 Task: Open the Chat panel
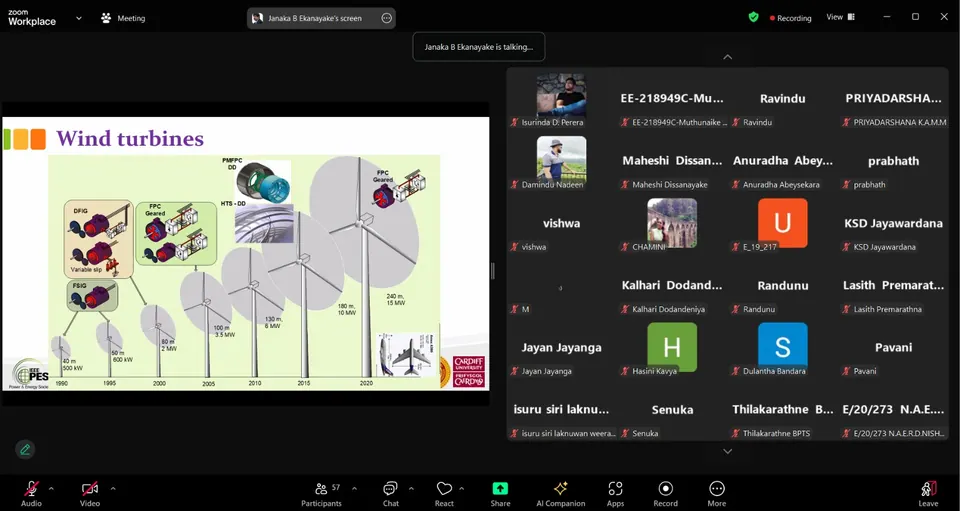[x=391, y=493]
